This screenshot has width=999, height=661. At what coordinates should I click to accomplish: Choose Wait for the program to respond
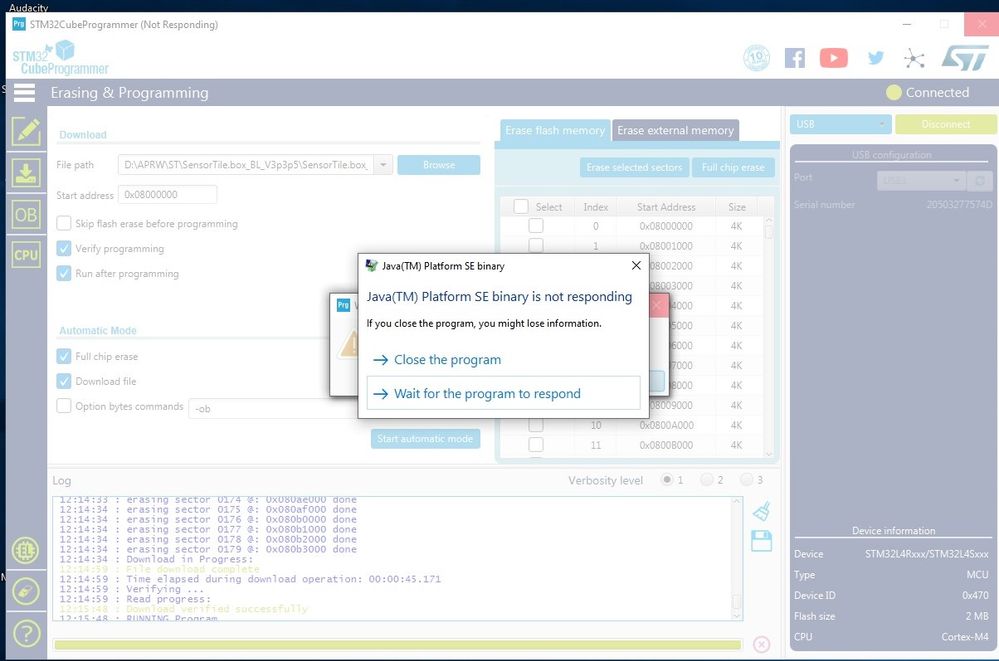pos(503,393)
